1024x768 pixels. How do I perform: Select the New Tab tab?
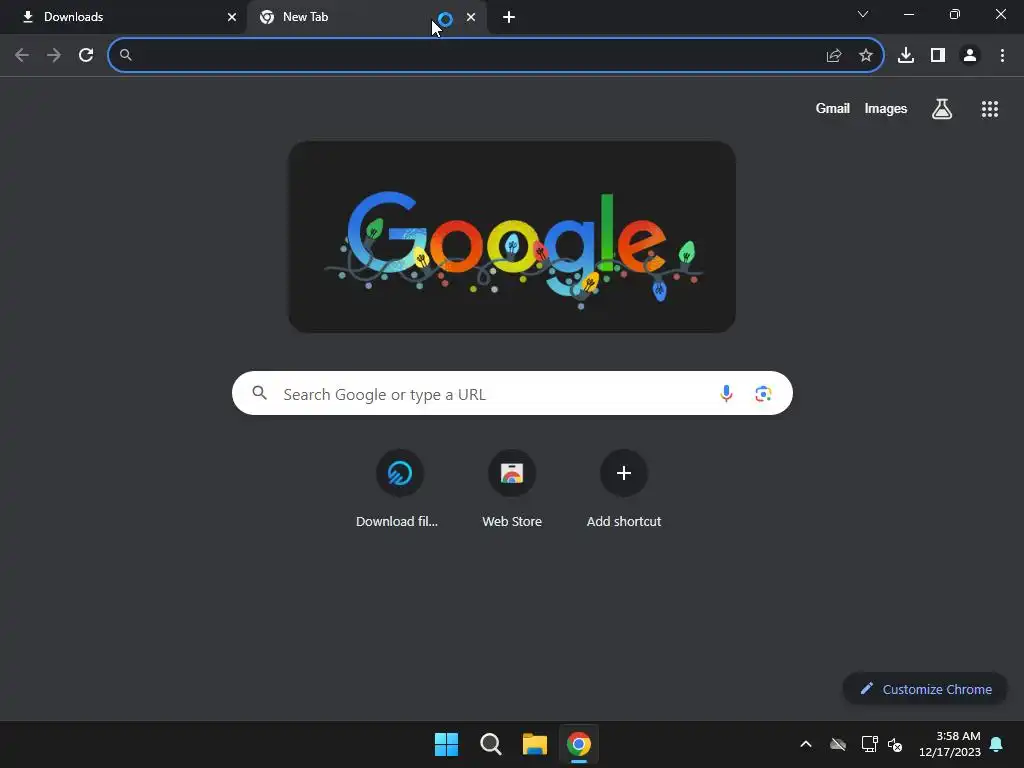tap(366, 17)
